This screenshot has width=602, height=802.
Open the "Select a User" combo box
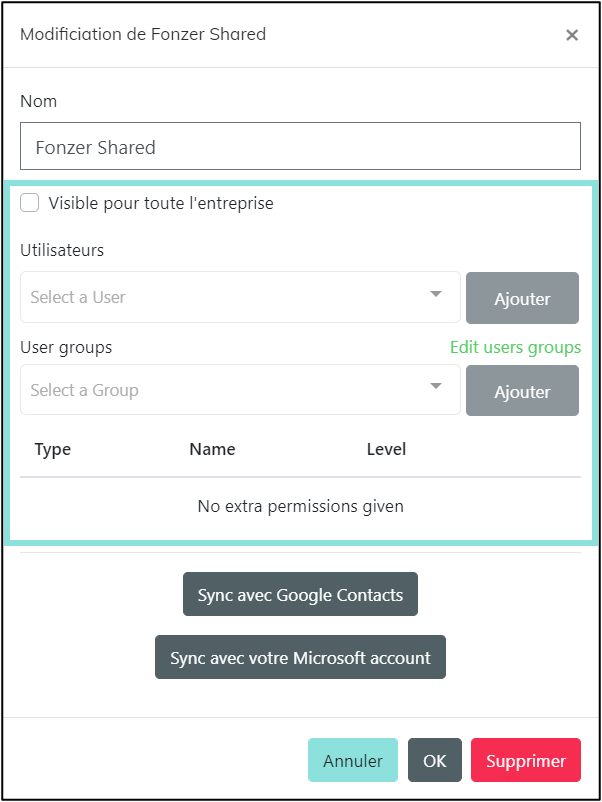[x=225, y=297]
